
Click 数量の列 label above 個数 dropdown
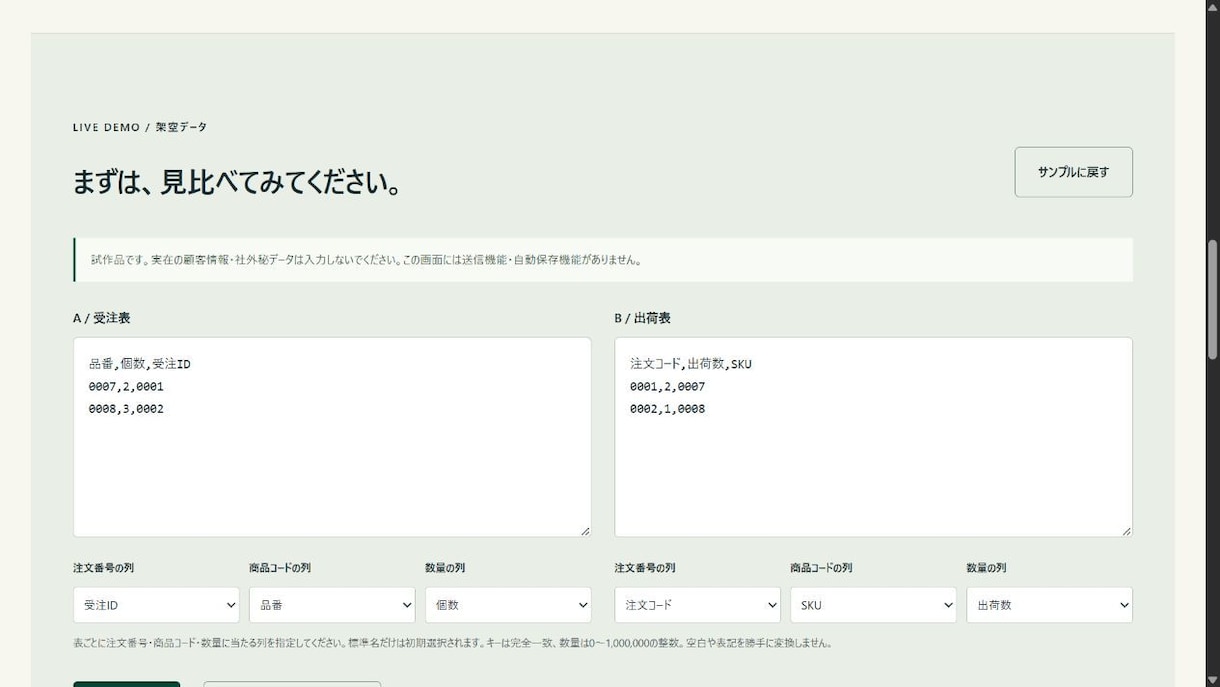(445, 568)
